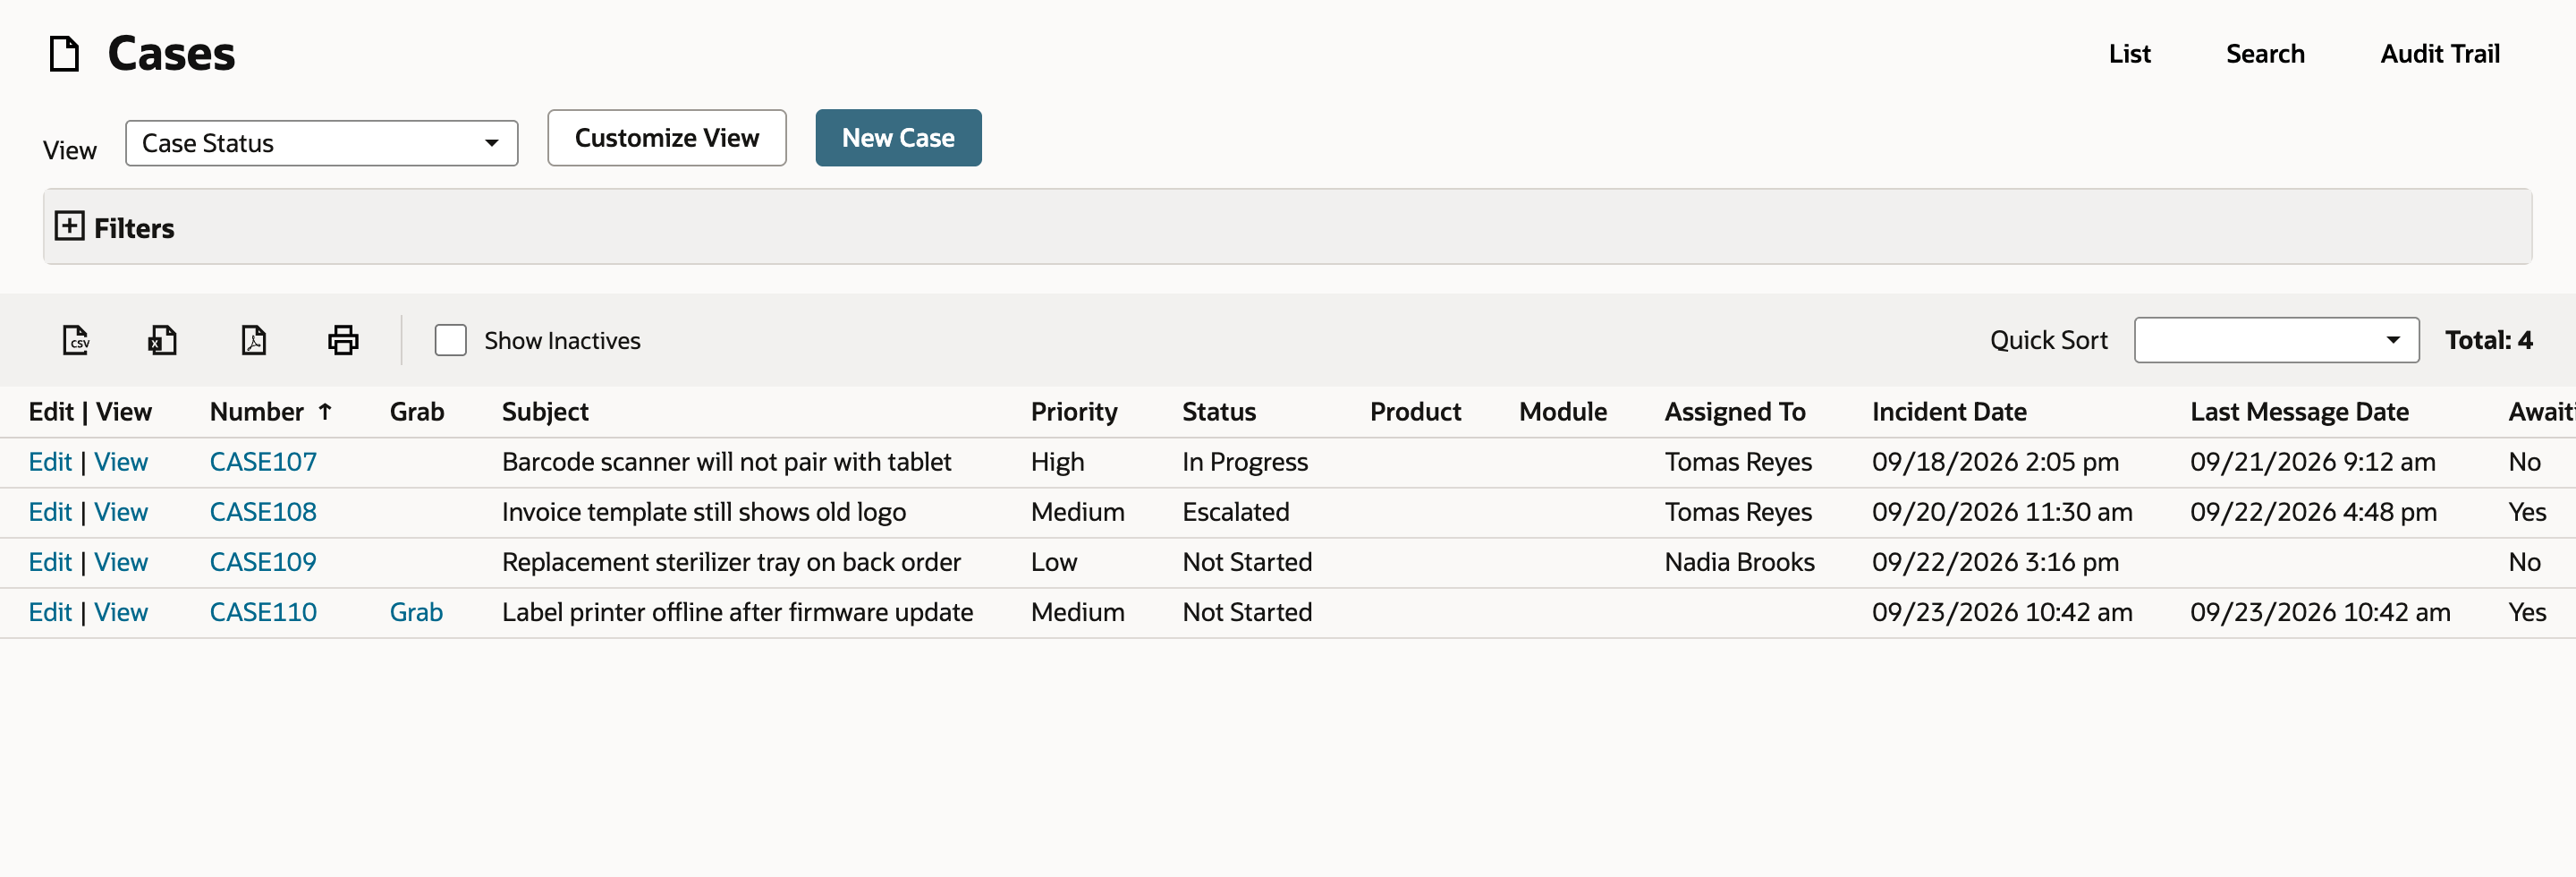Open the Quick Sort dropdown

click(x=2276, y=340)
